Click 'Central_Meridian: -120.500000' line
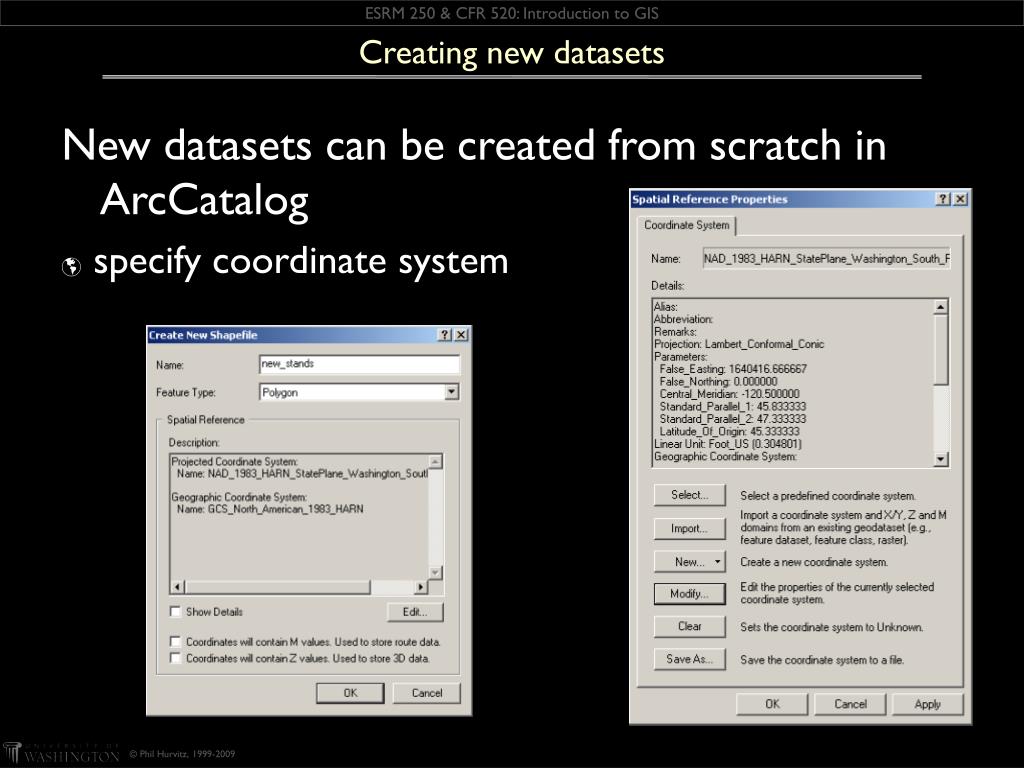This screenshot has height=768, width=1024. (x=729, y=394)
